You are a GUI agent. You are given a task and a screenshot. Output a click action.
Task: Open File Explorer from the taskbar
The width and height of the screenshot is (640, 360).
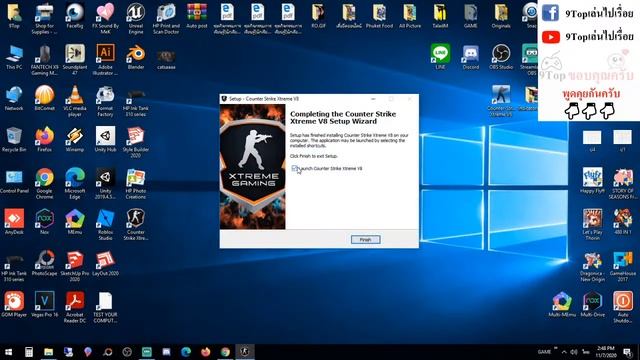[49, 352]
